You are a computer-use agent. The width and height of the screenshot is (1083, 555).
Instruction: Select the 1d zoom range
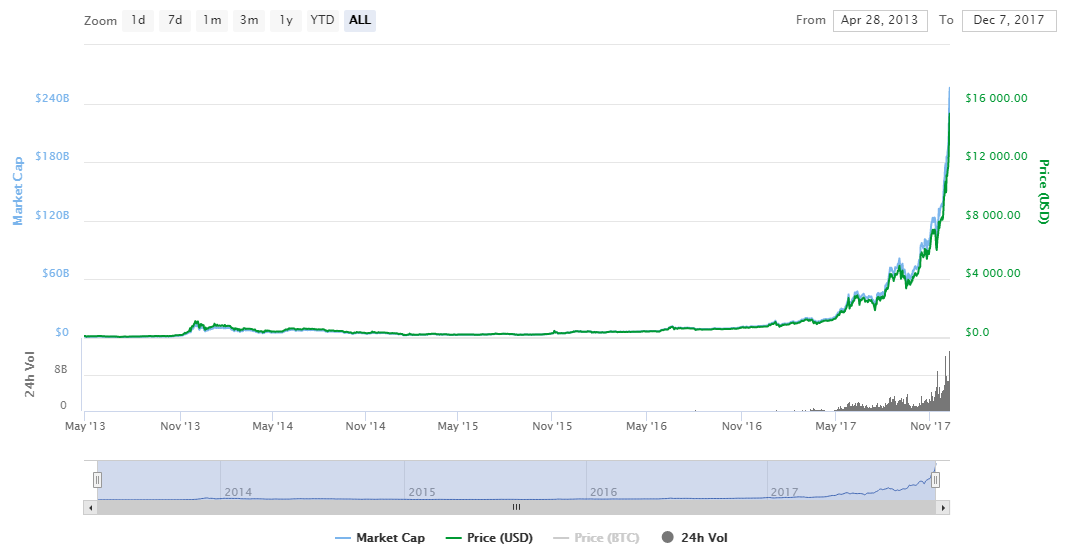pyautogui.click(x=138, y=20)
